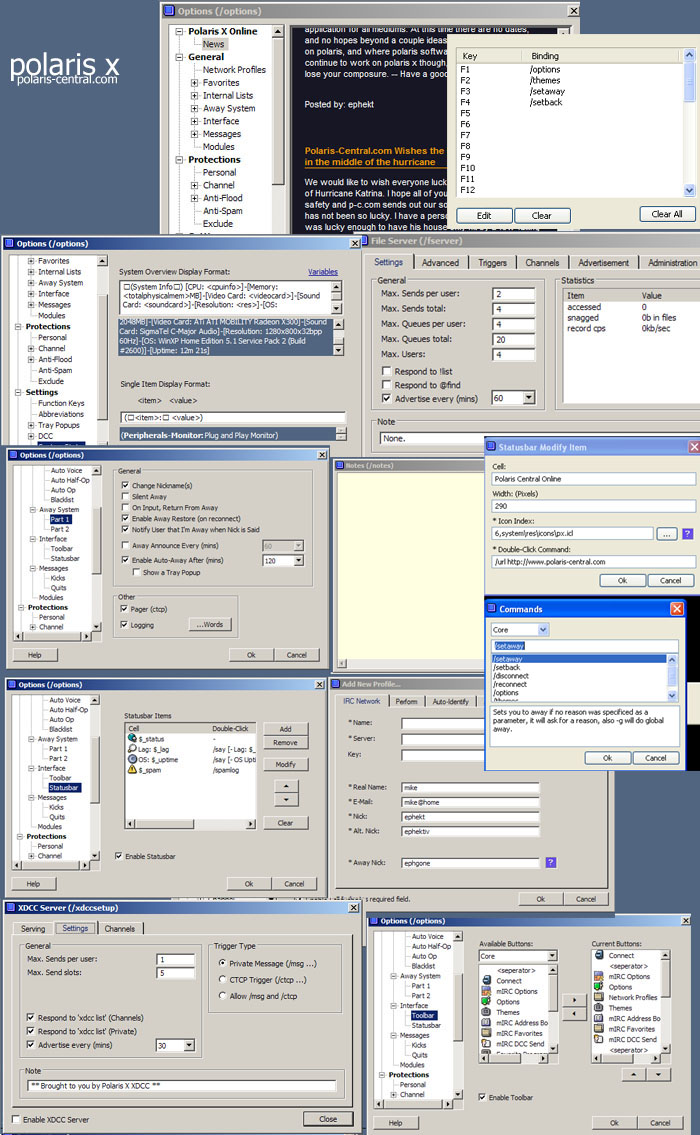Open the Core dropdown under Available Buttons
This screenshot has width=700, height=1135.
(x=552, y=955)
